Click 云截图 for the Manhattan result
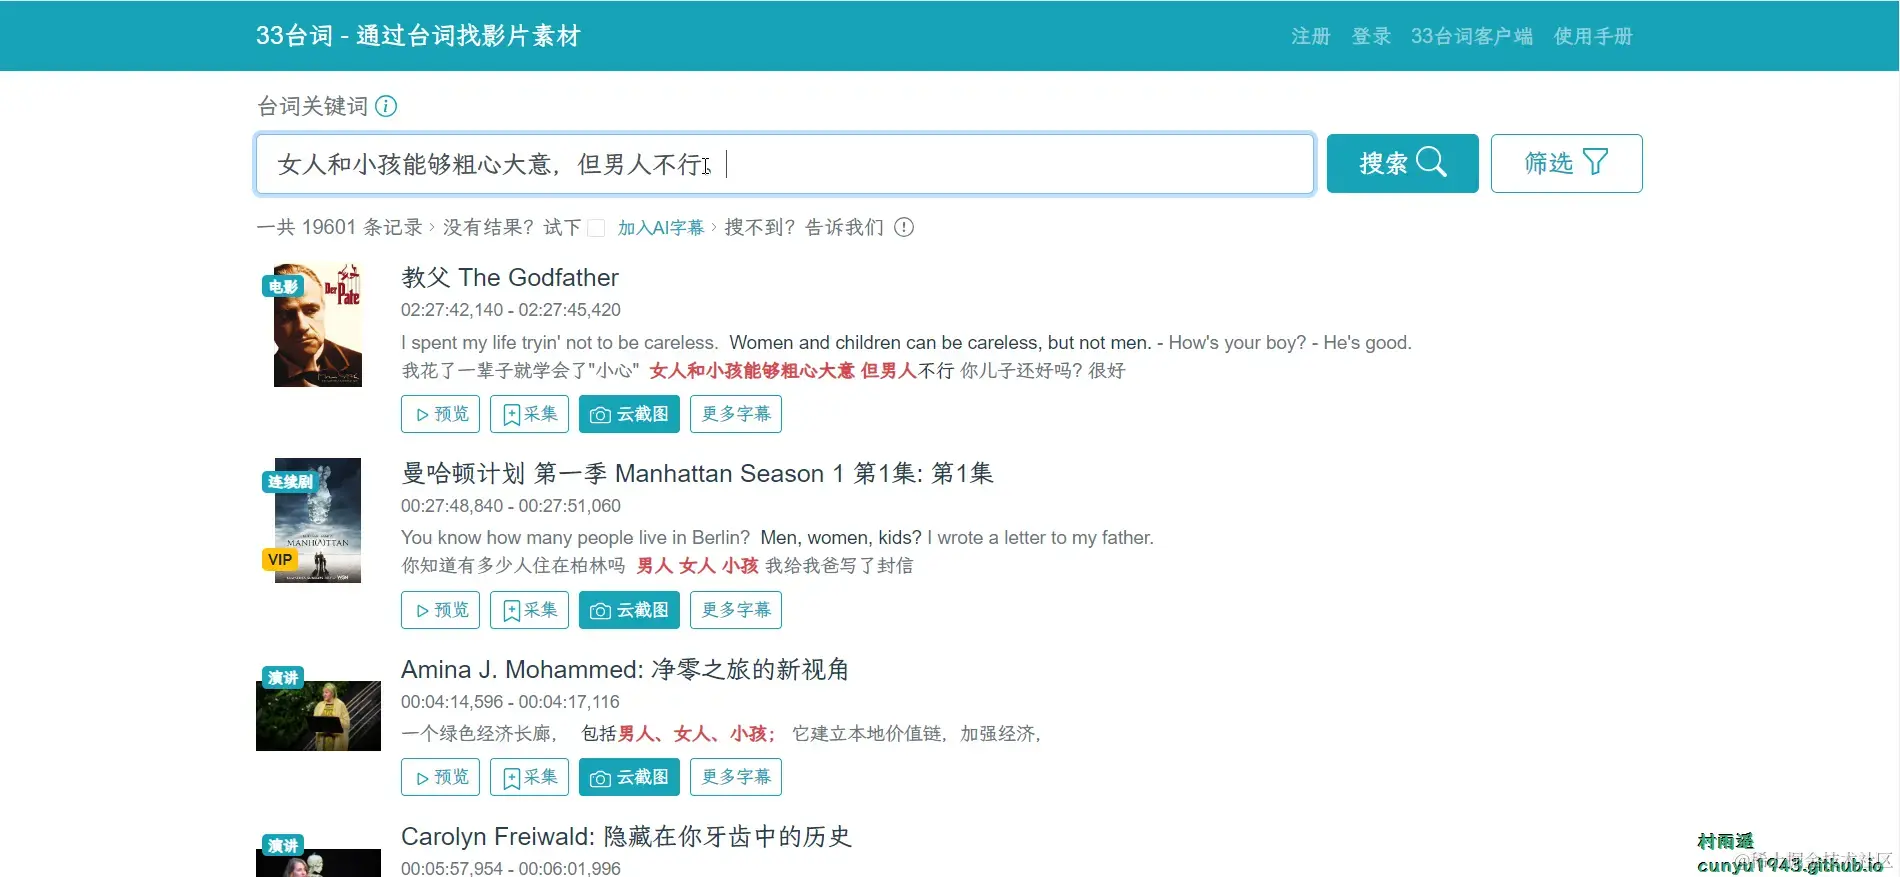 coord(629,610)
